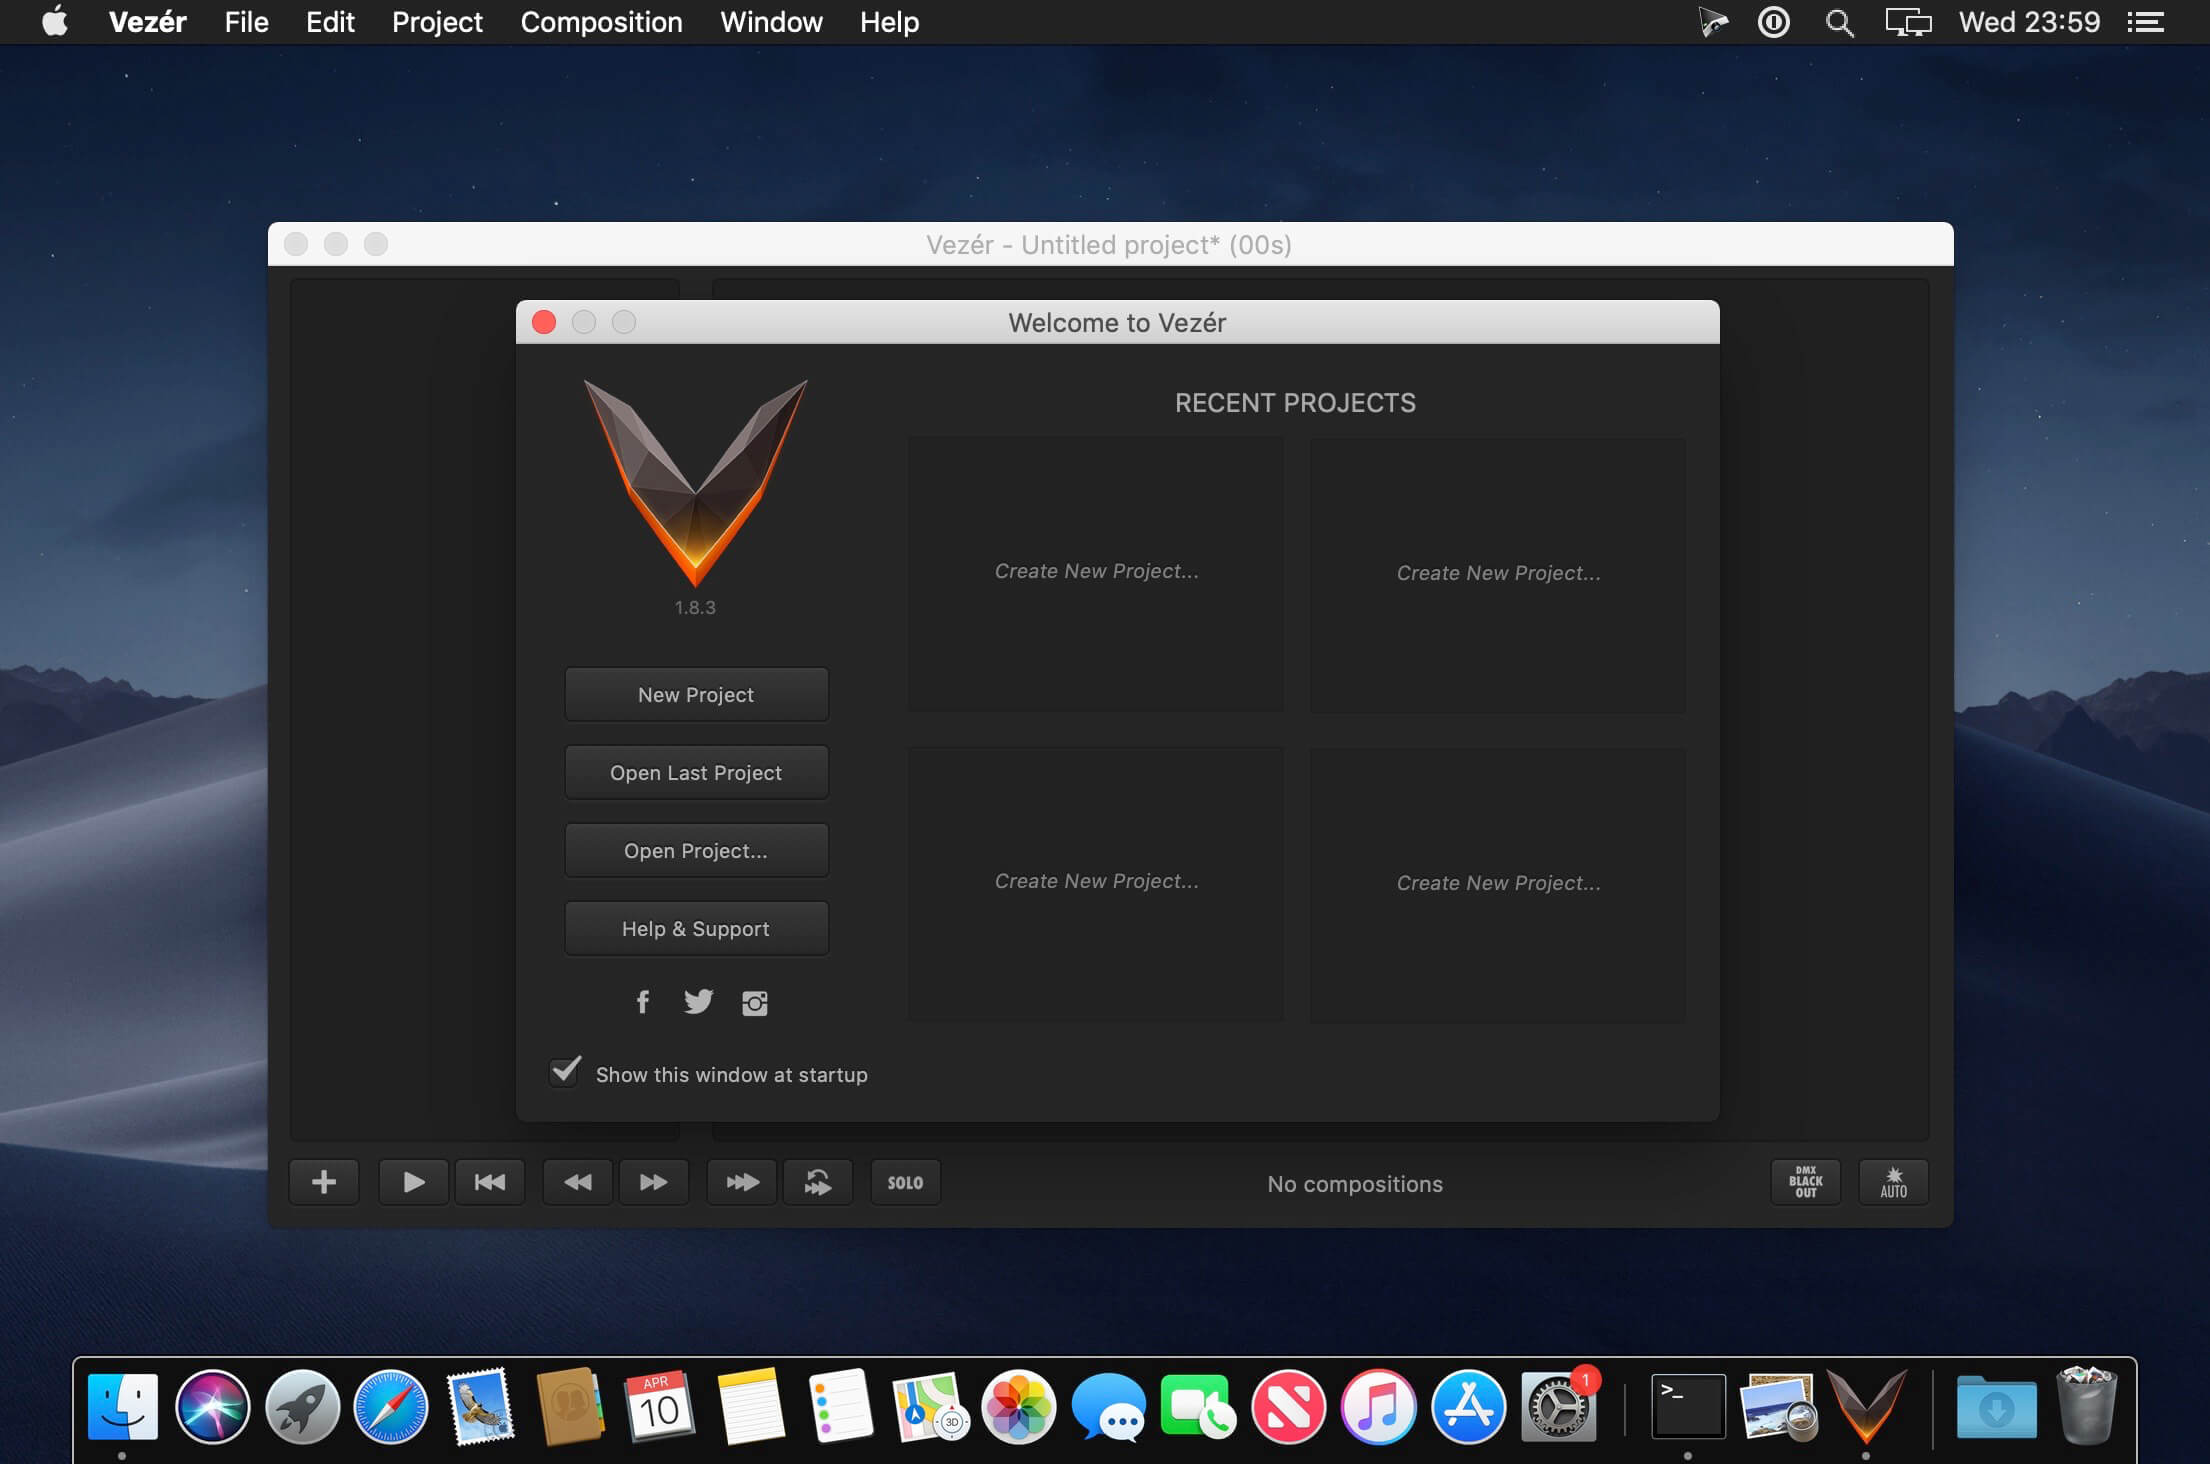Click the Play button in transport bar
This screenshot has height=1464, width=2210.
tap(413, 1182)
